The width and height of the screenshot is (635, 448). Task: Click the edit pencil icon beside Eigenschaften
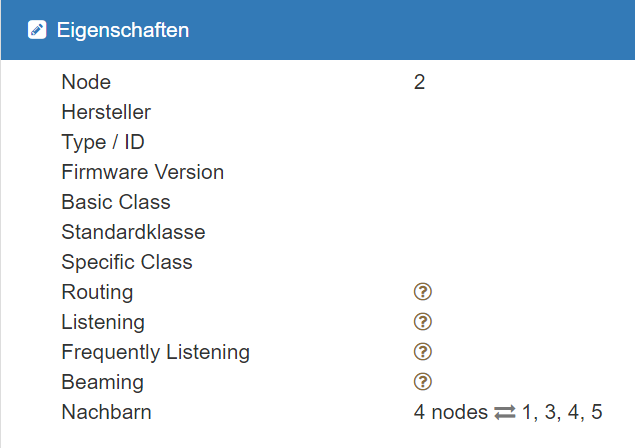click(37, 30)
